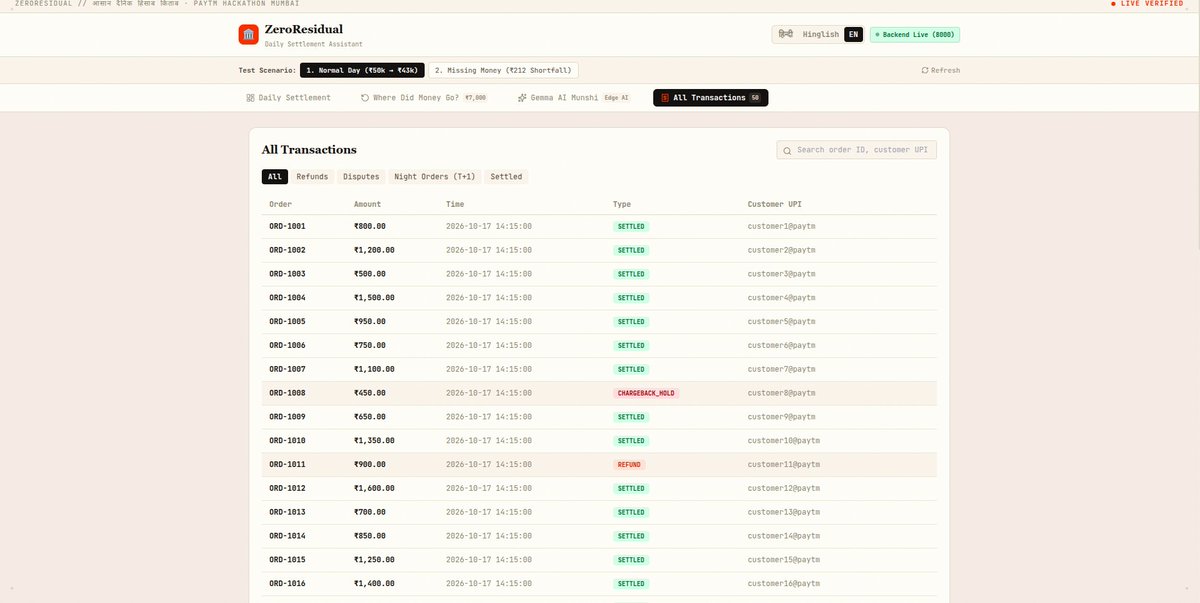Select order ORD-1008
Image resolution: width=1200 pixels, height=603 pixels.
pyautogui.click(x=599, y=393)
